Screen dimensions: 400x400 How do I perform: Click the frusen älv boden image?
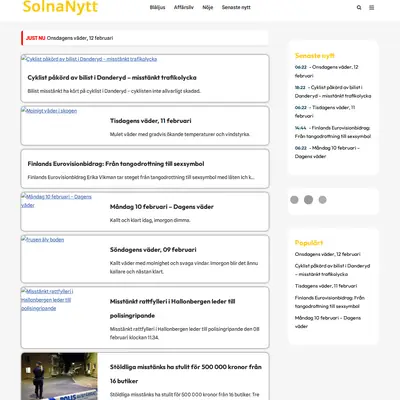[x=43, y=239]
